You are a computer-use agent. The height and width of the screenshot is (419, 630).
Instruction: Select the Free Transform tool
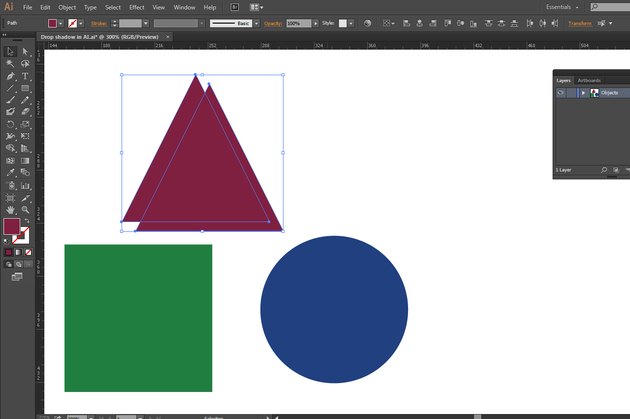coord(25,137)
